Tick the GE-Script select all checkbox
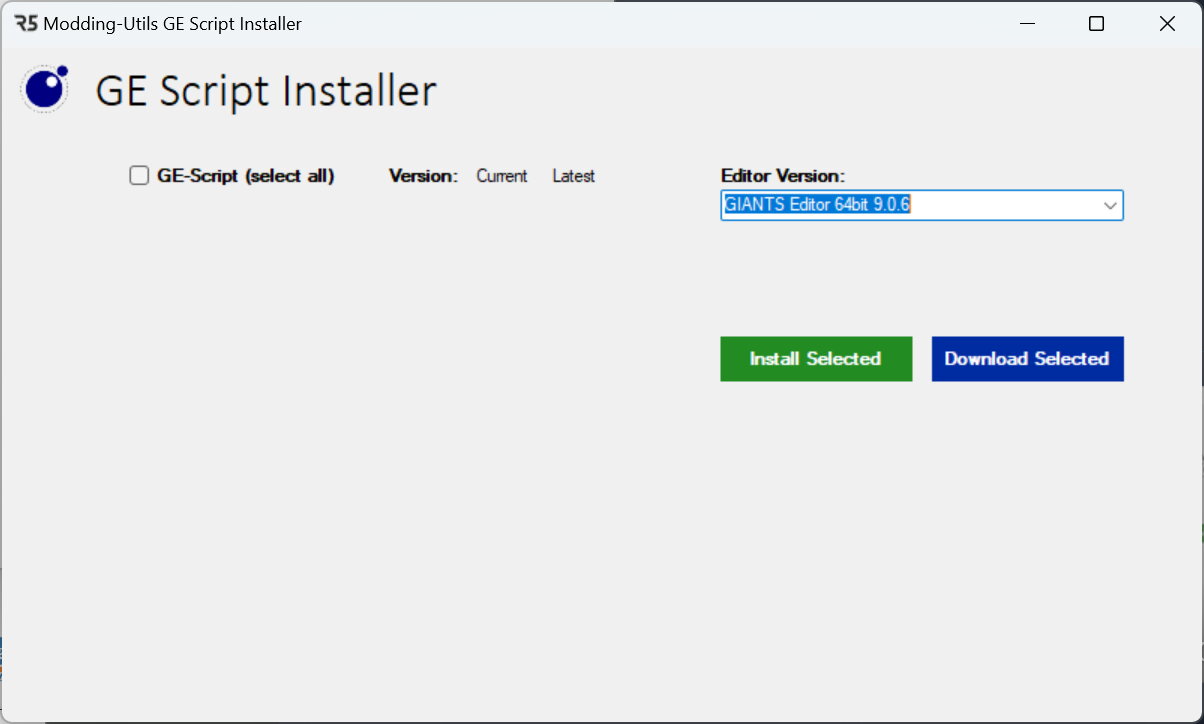 coord(139,176)
